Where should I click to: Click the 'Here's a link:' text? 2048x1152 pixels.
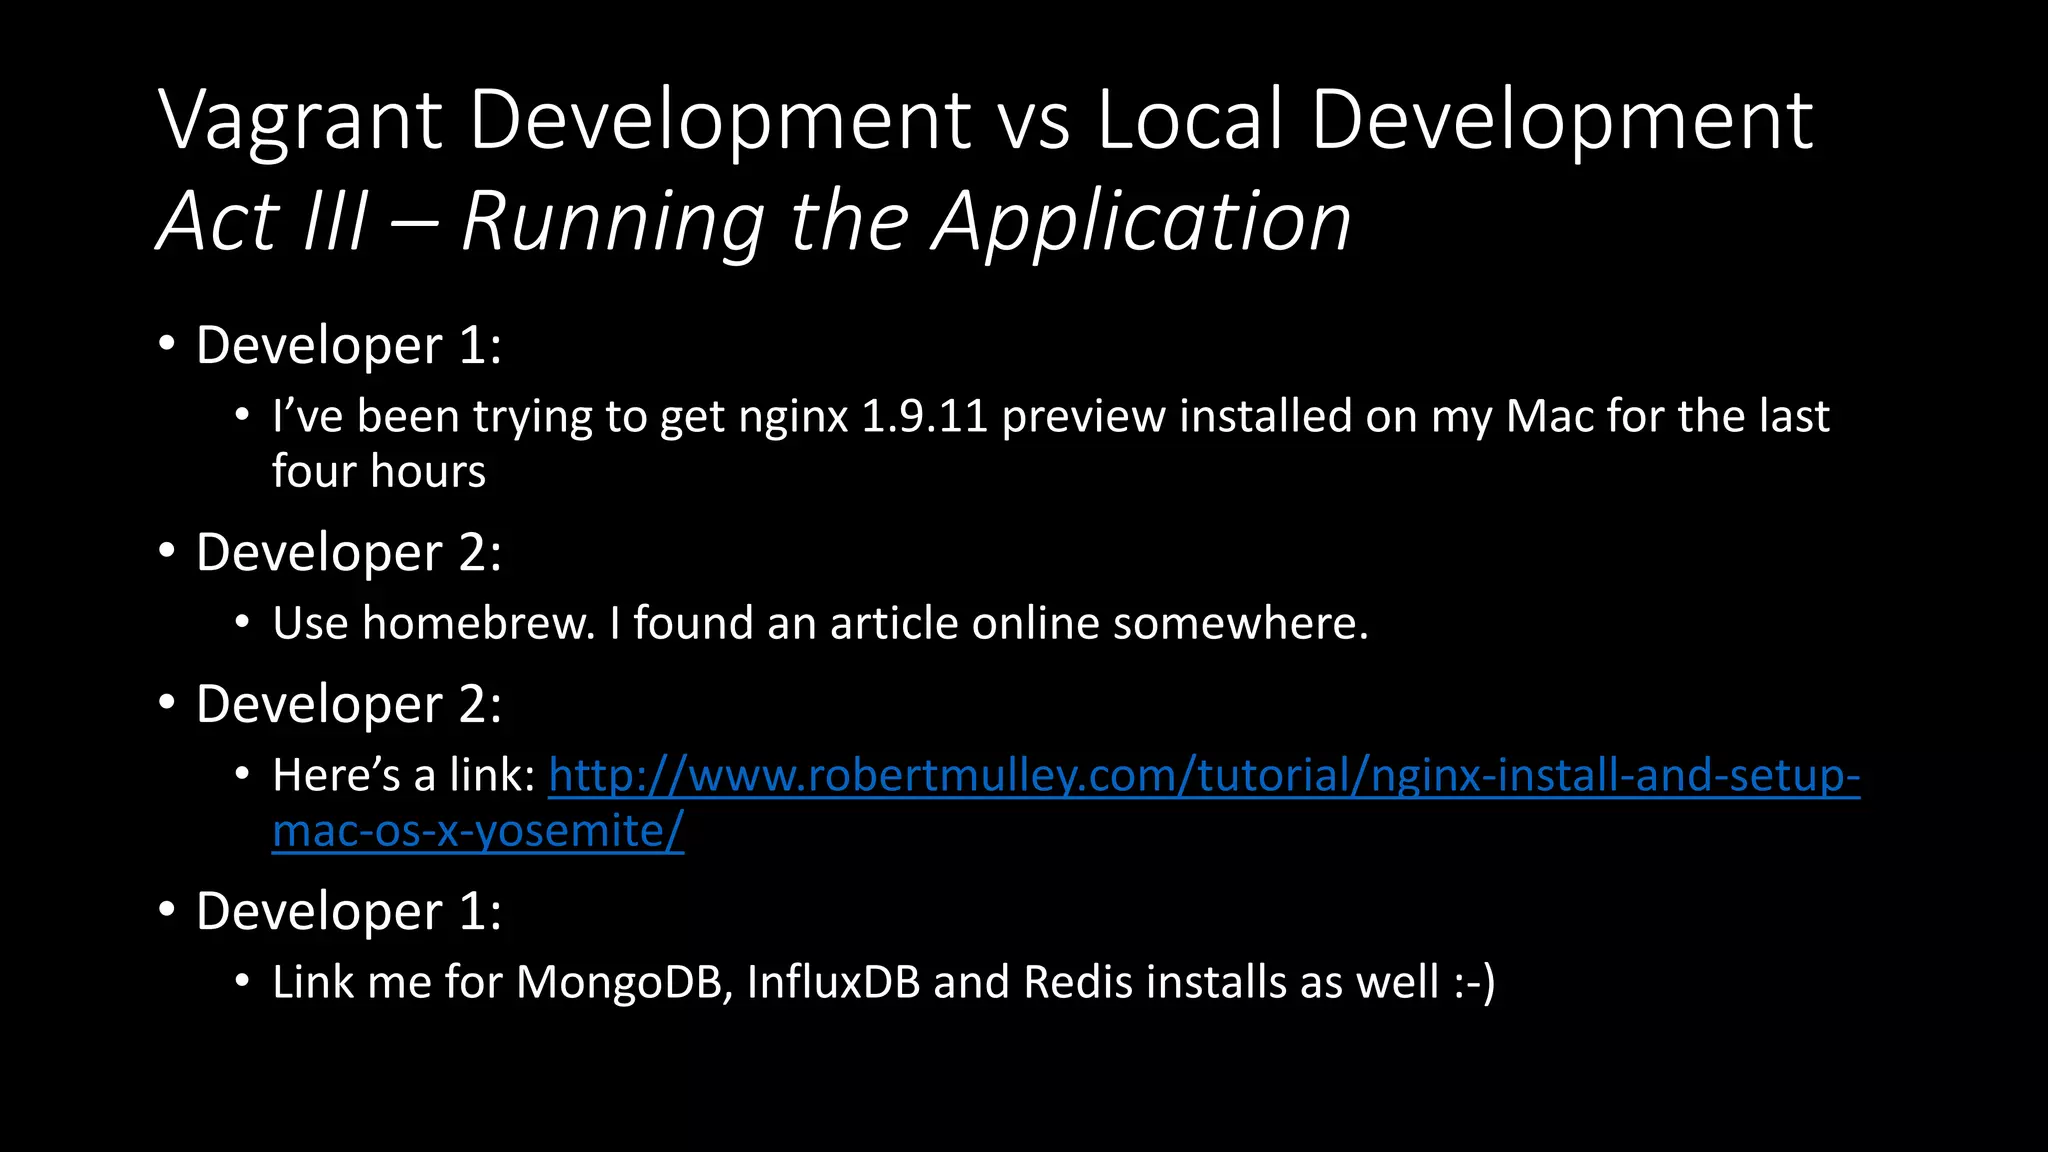[x=405, y=775]
